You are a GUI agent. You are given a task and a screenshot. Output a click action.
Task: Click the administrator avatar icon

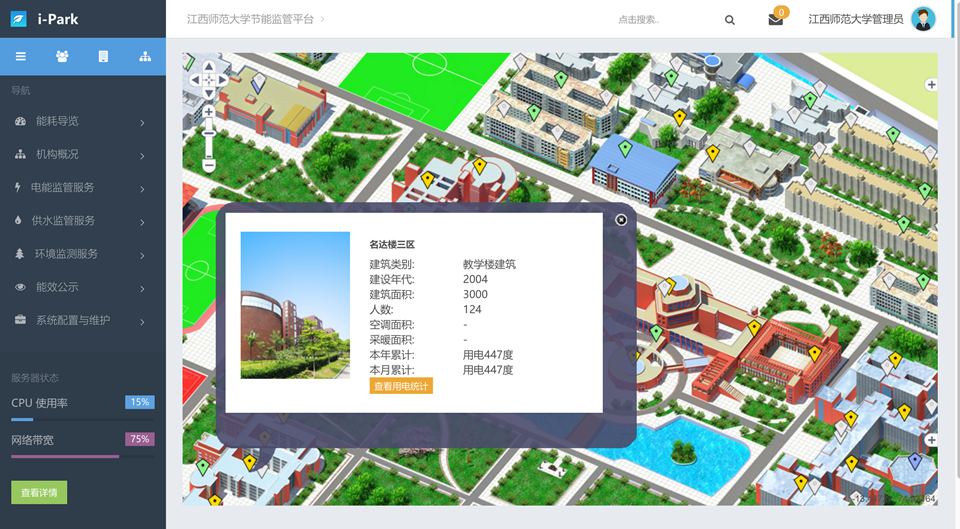[923, 19]
